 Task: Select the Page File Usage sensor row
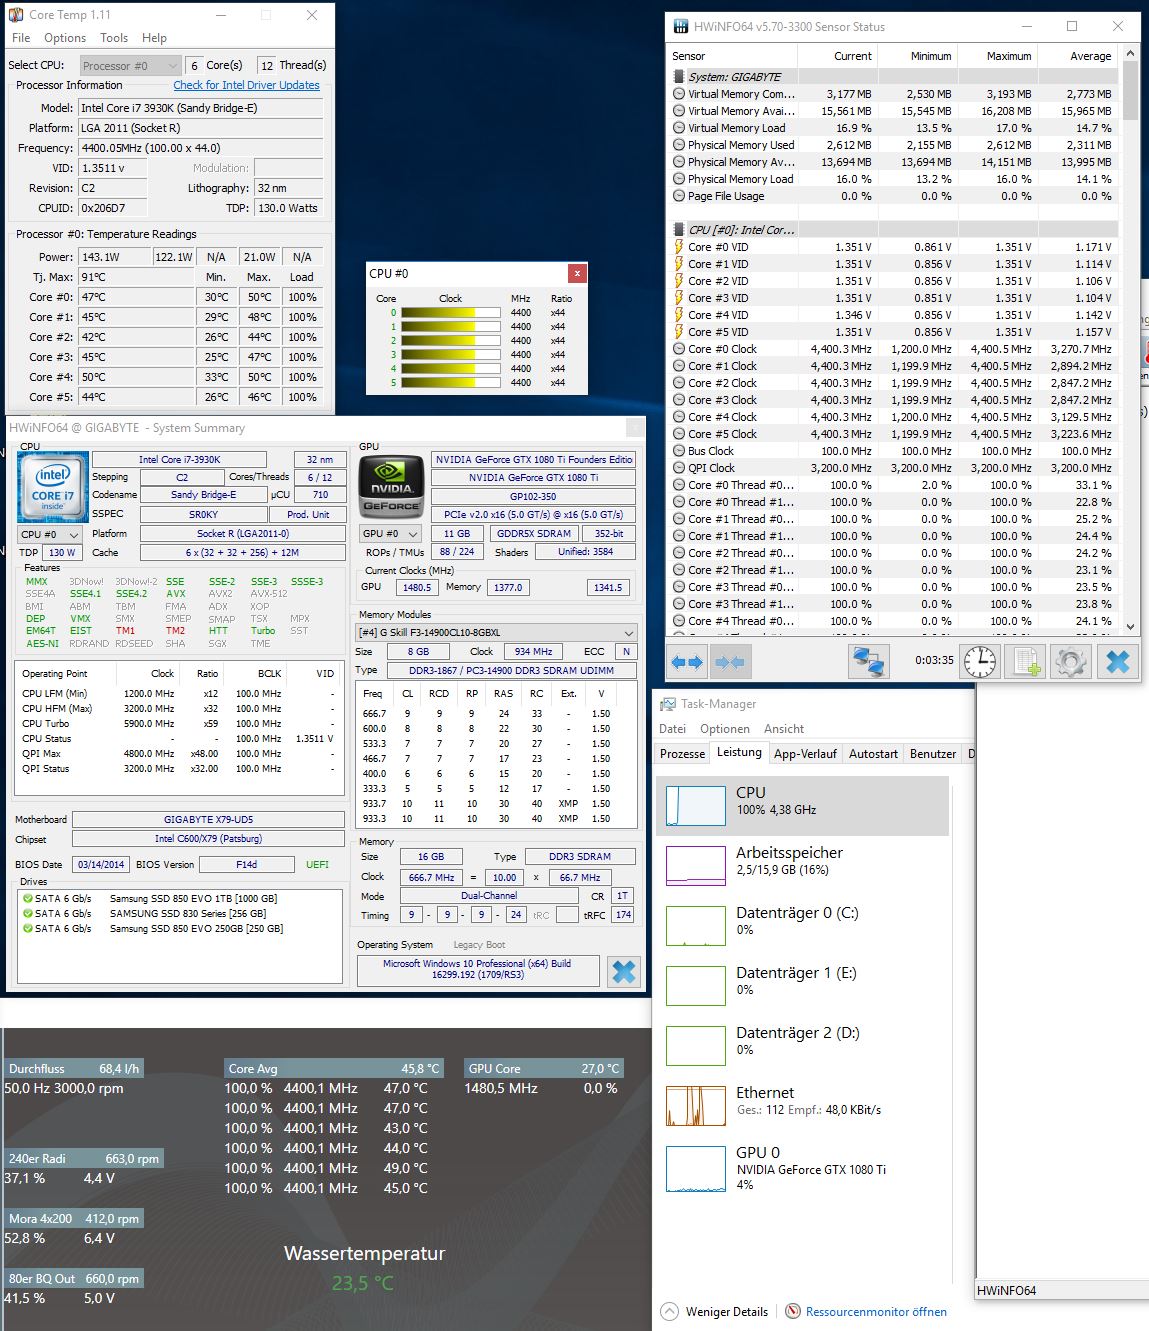coord(893,196)
